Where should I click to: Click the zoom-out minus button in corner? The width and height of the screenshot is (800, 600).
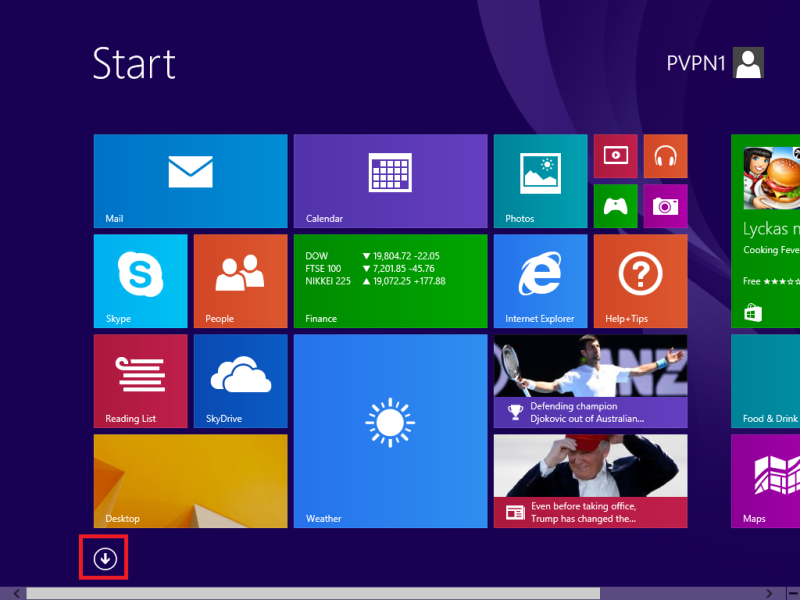click(789, 593)
